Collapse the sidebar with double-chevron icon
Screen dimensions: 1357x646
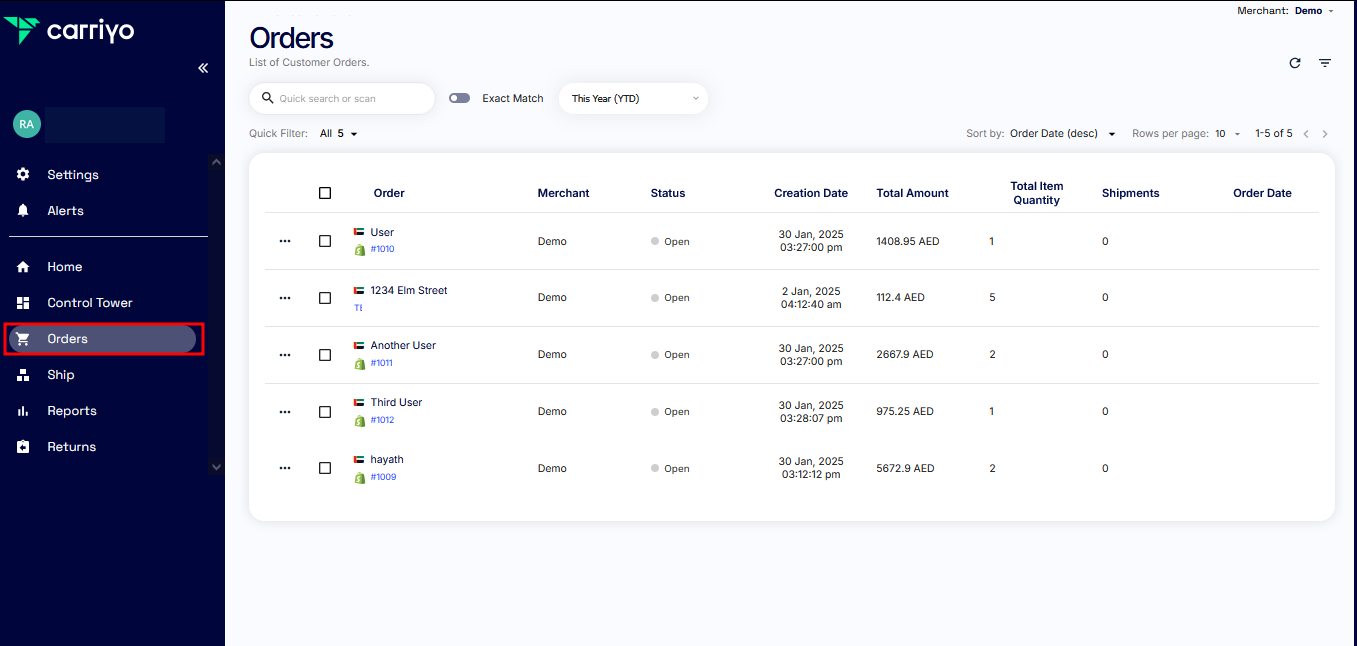(x=203, y=68)
